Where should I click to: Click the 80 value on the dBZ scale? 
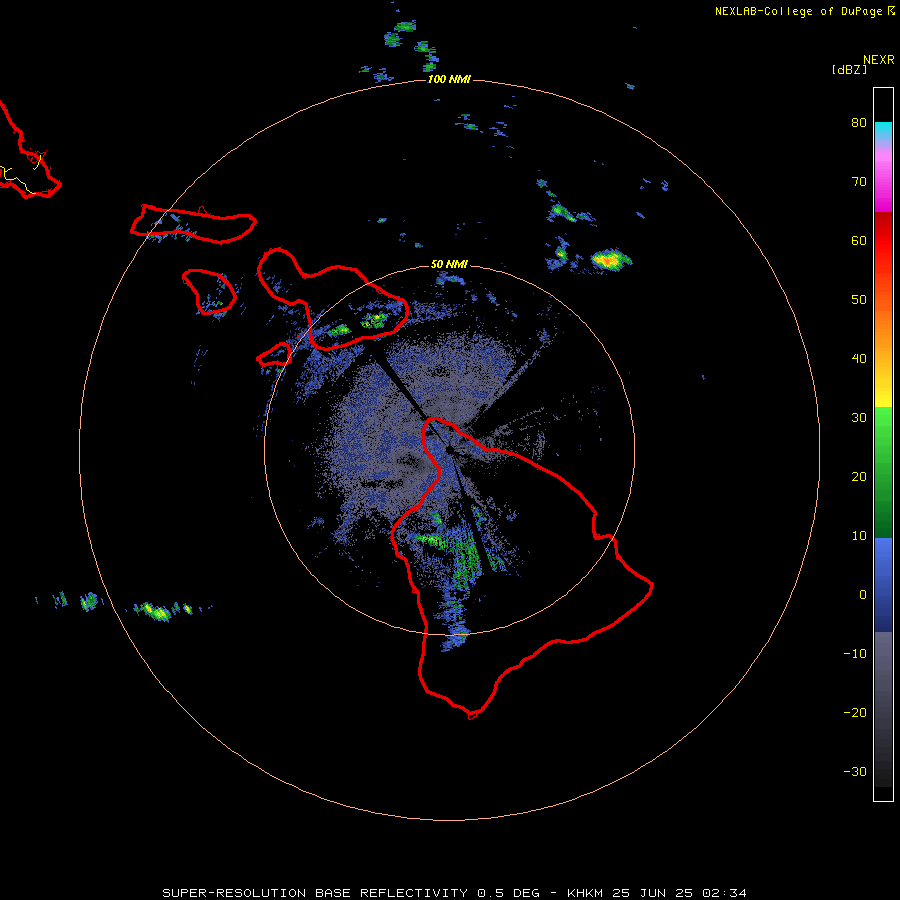click(x=859, y=123)
